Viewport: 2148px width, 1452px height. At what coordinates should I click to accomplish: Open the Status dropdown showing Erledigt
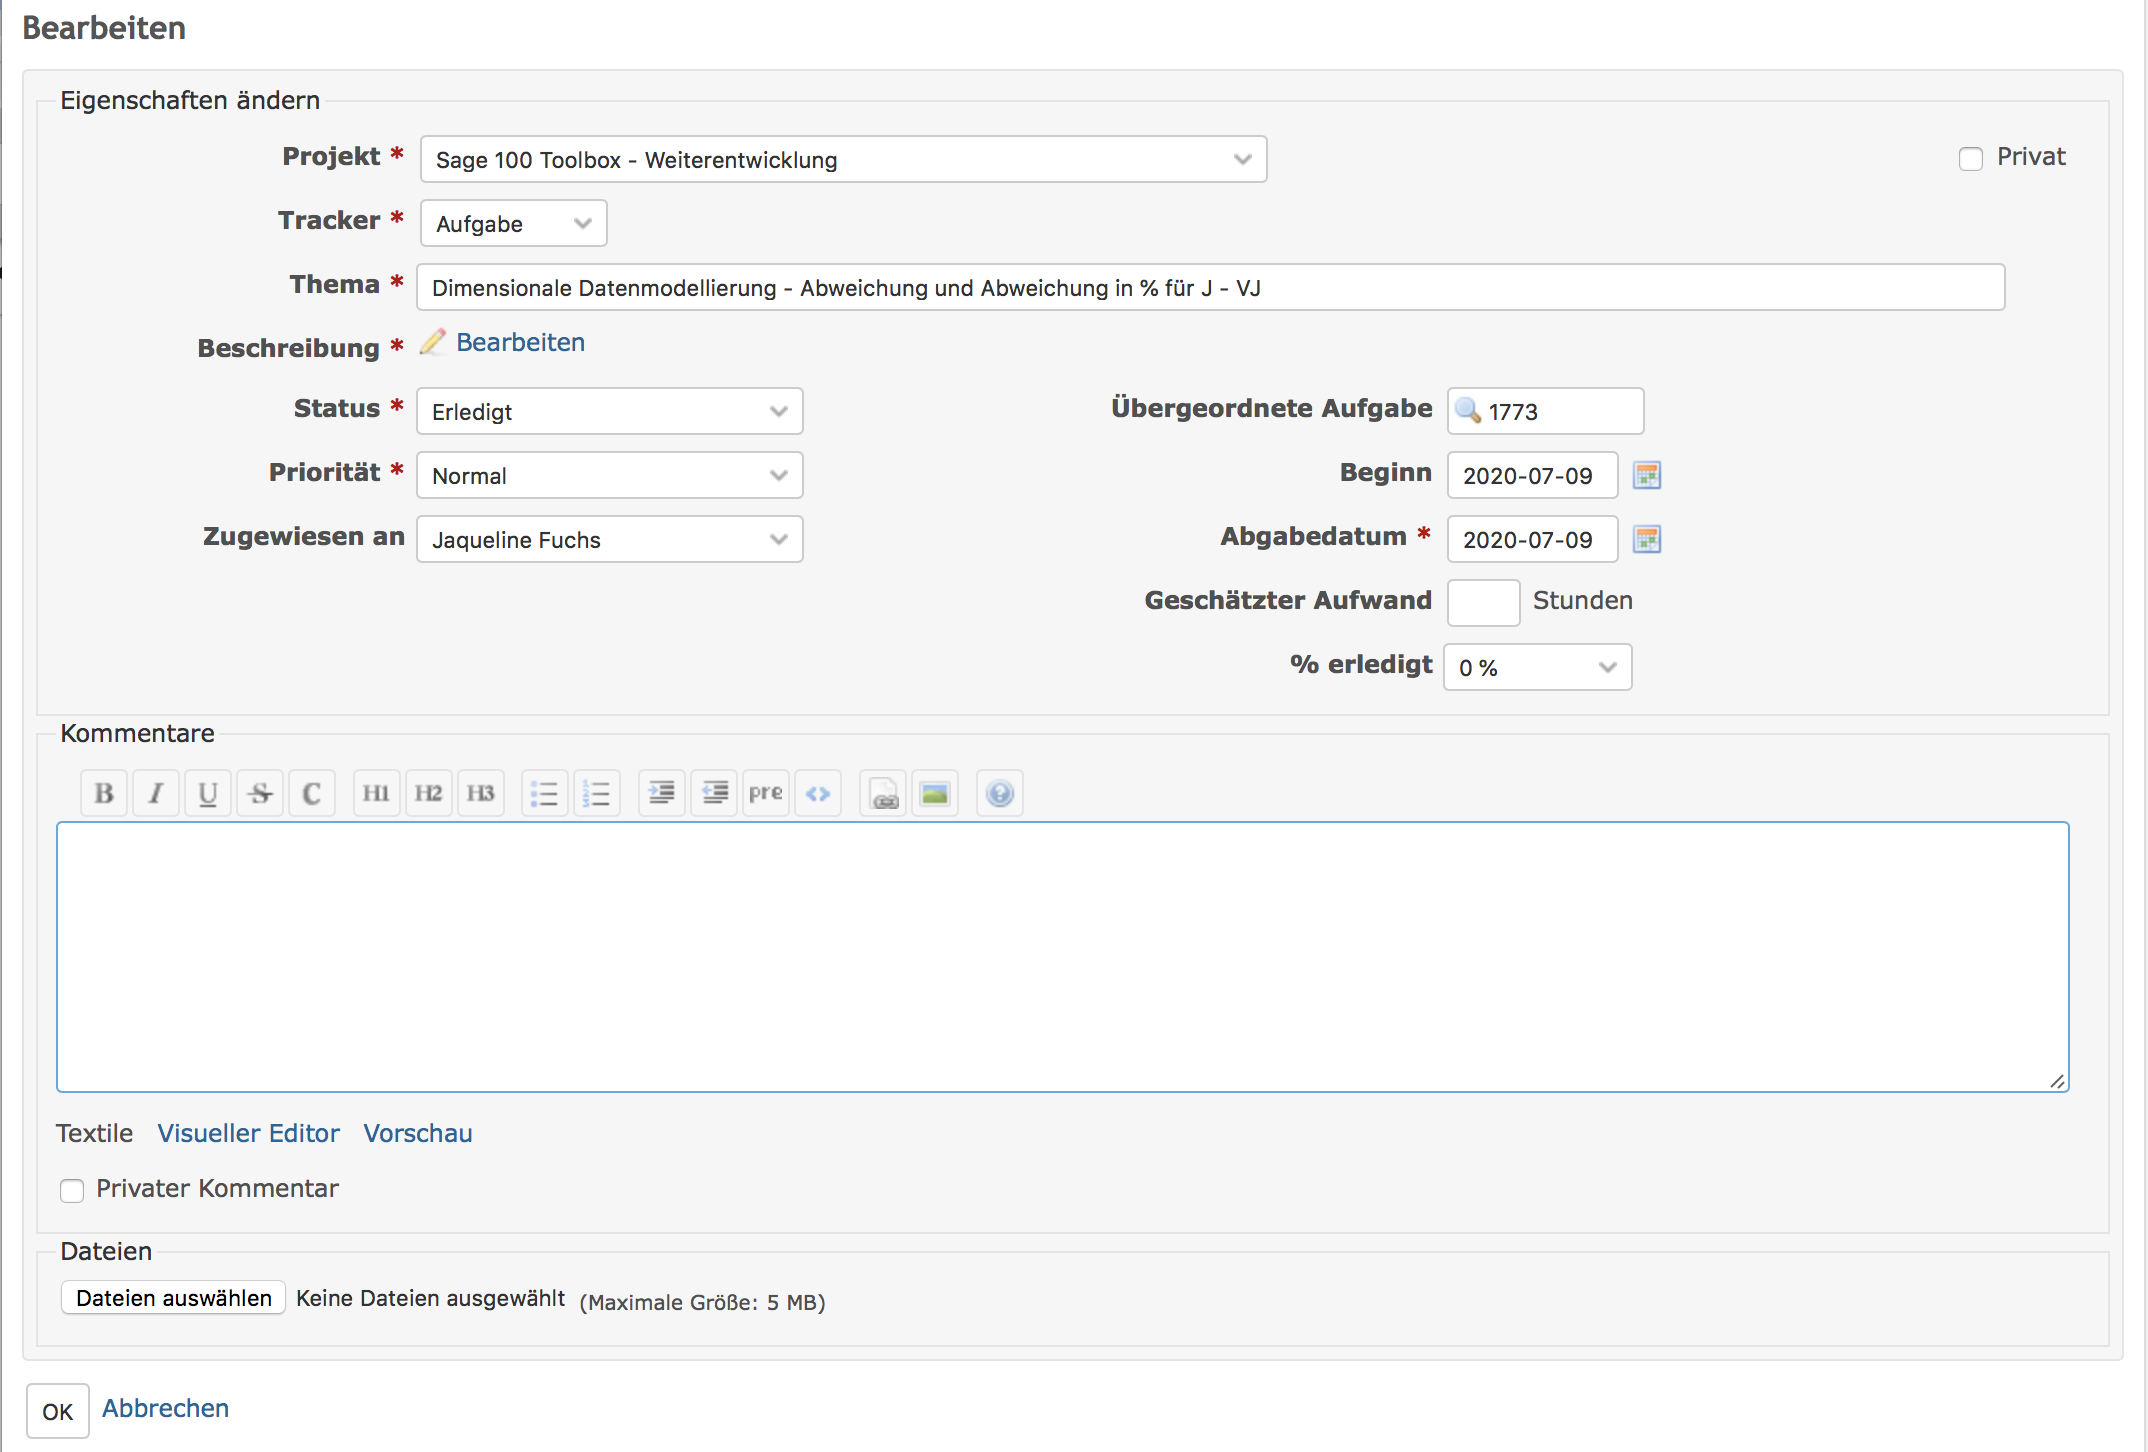click(x=609, y=411)
